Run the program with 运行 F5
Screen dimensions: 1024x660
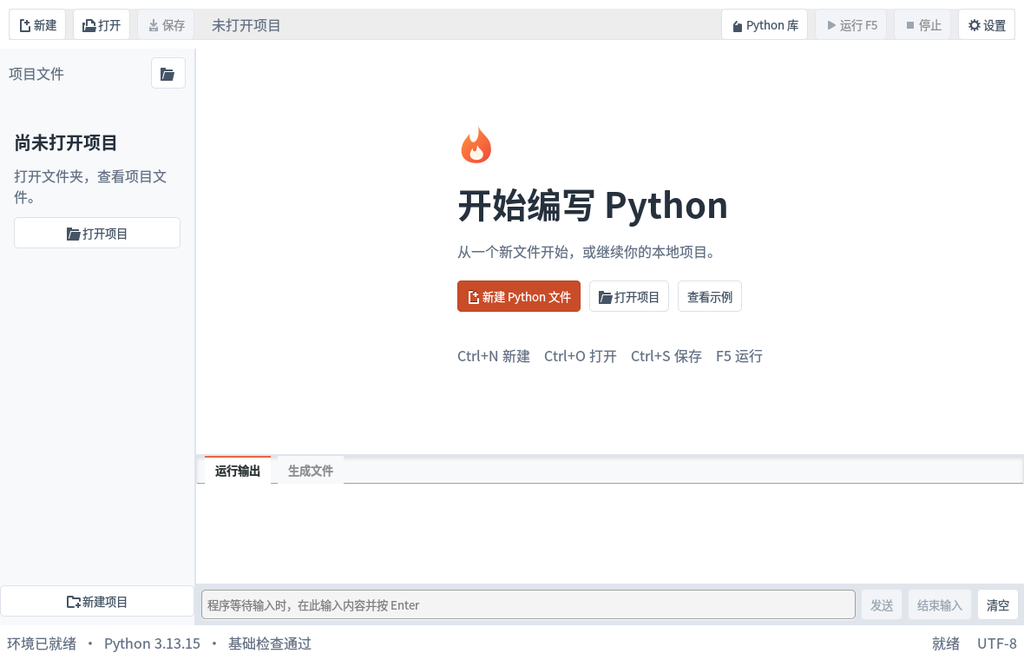click(x=851, y=25)
